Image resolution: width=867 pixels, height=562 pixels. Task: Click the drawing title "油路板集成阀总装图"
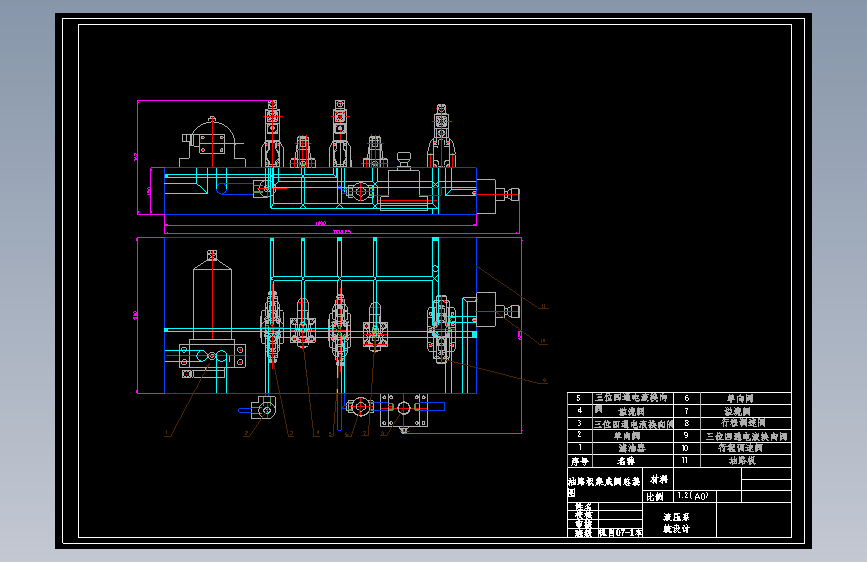[x=604, y=486]
